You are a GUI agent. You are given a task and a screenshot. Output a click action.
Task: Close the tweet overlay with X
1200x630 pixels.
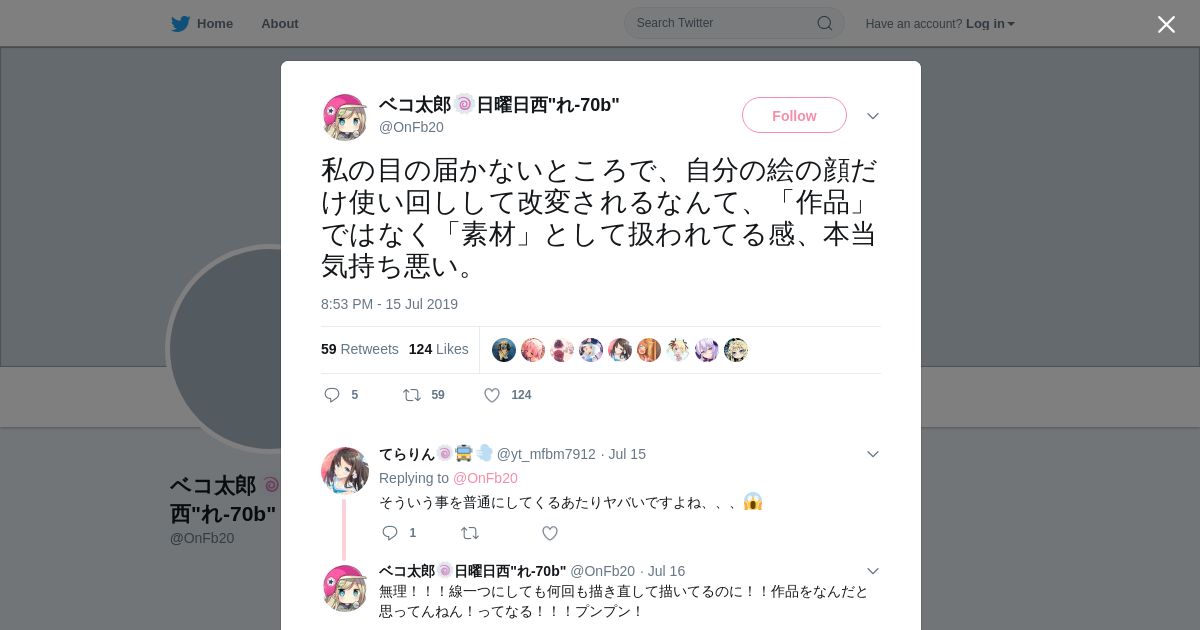click(1166, 24)
